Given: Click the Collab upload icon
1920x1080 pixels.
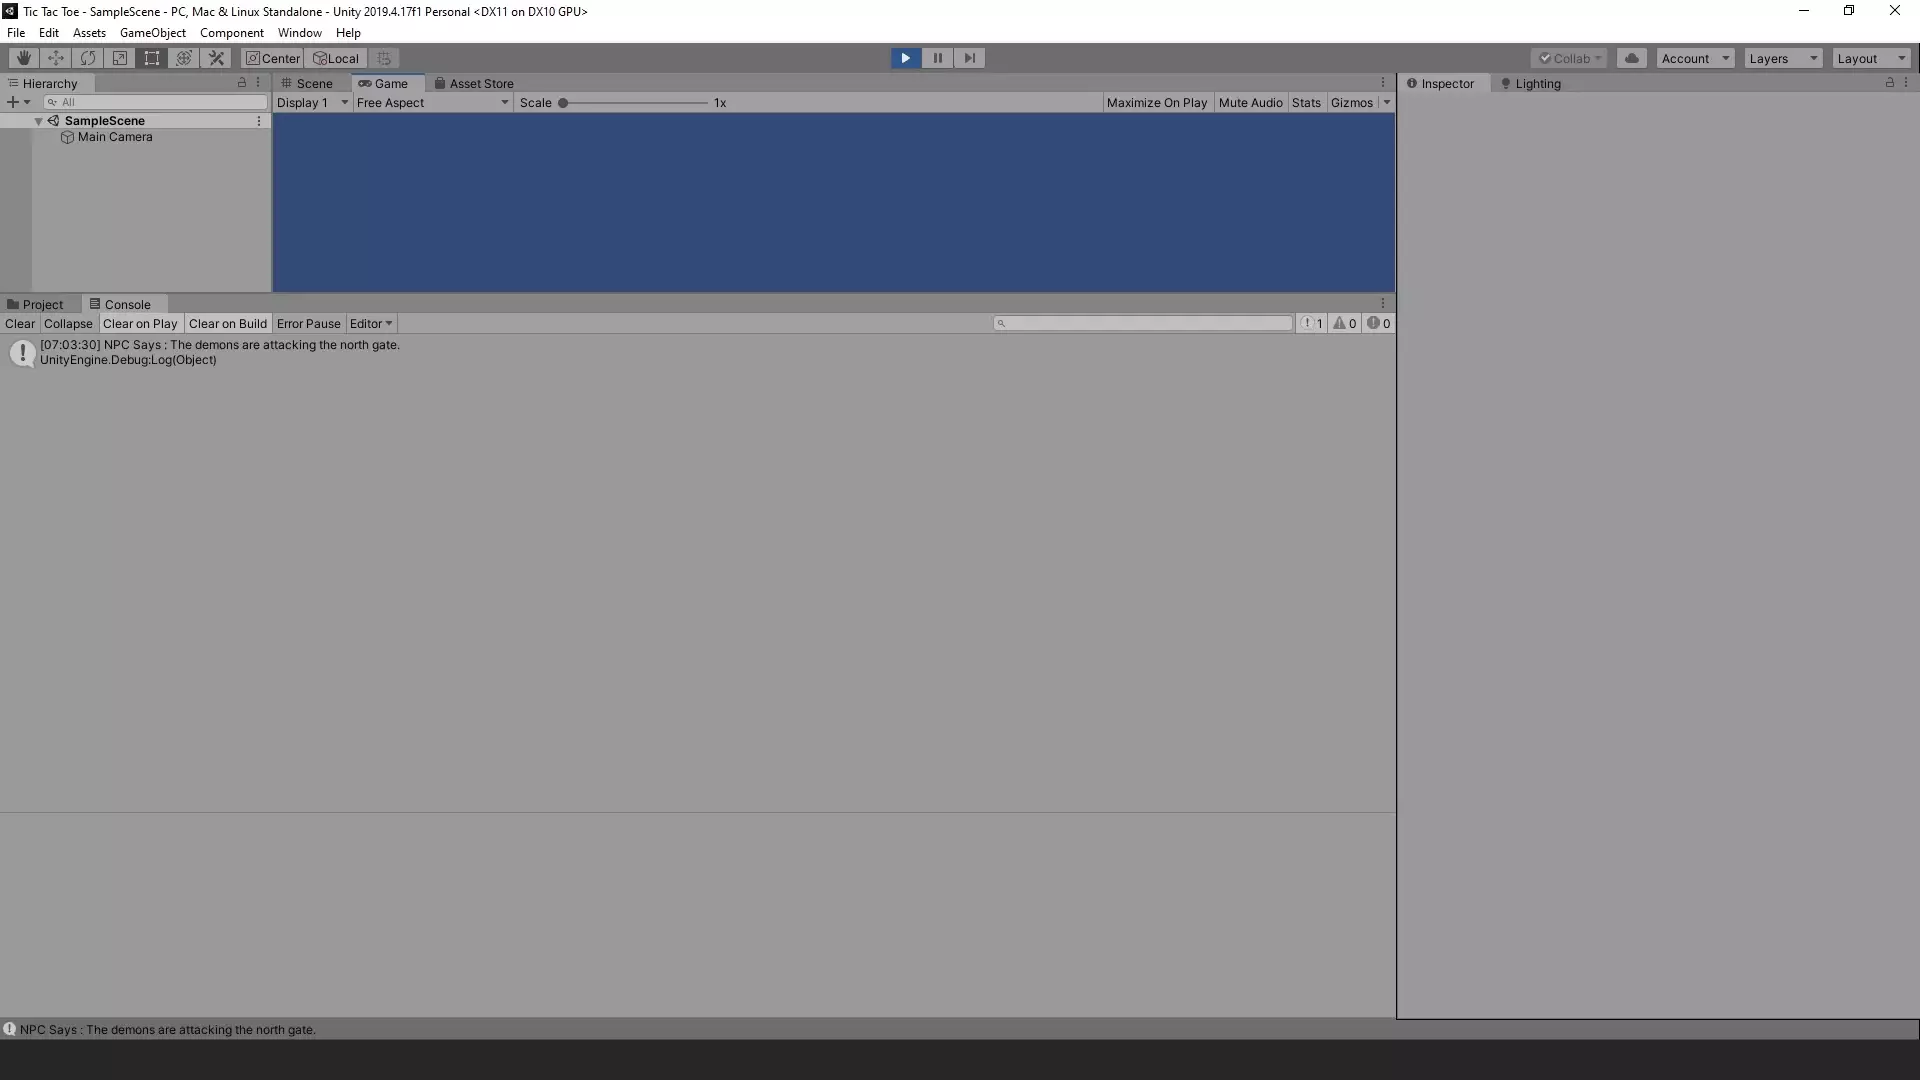Looking at the screenshot, I should point(1631,57).
